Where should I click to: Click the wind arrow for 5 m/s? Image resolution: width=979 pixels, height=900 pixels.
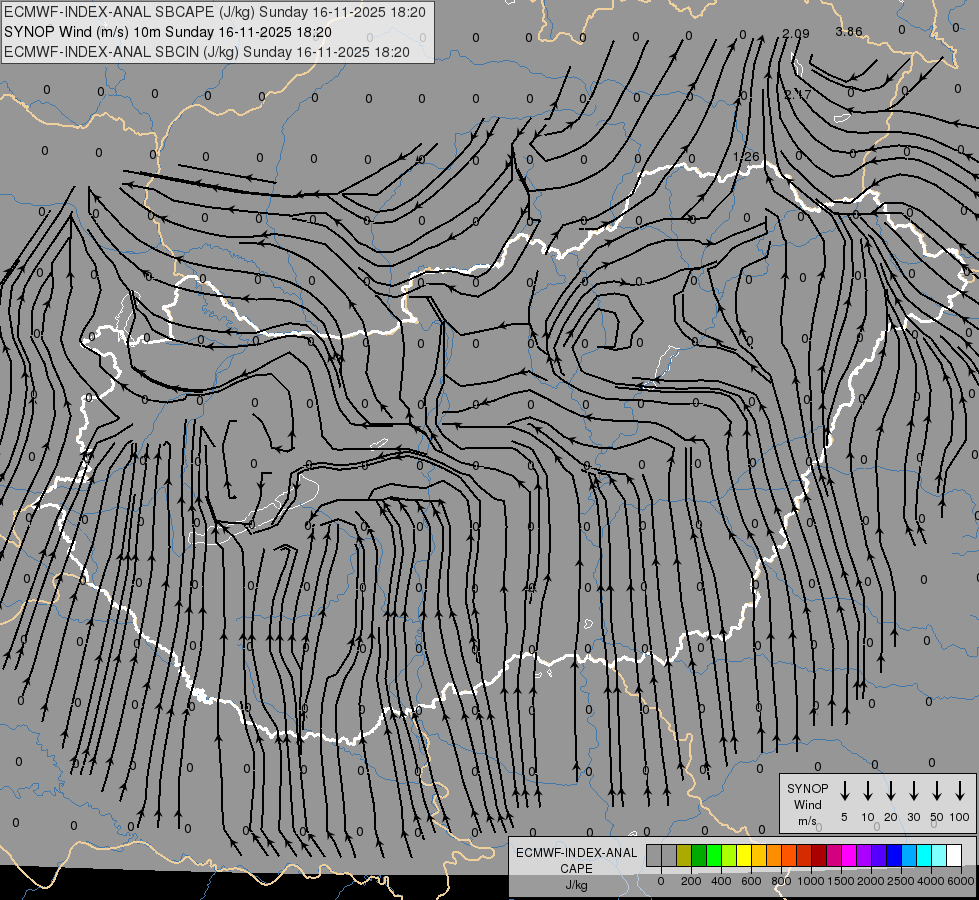[844, 791]
